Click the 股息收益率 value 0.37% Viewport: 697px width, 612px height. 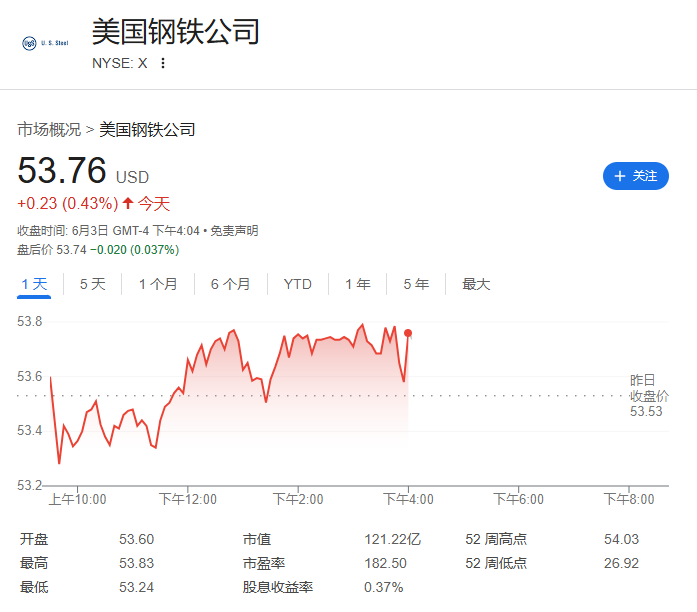coord(384,587)
